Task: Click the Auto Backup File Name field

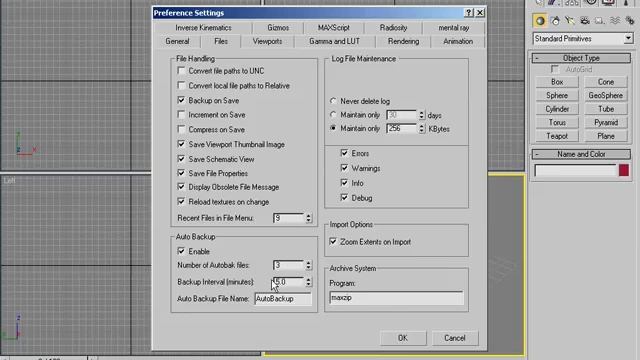Action: tap(283, 299)
